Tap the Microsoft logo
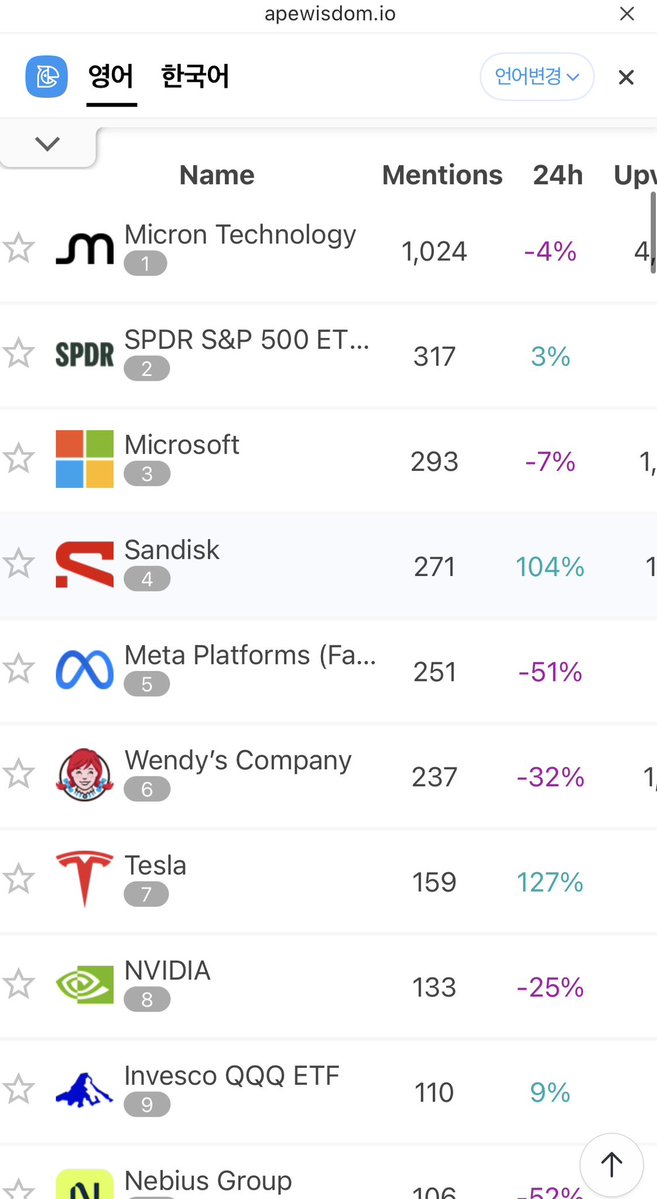657x1199 pixels. click(x=85, y=459)
